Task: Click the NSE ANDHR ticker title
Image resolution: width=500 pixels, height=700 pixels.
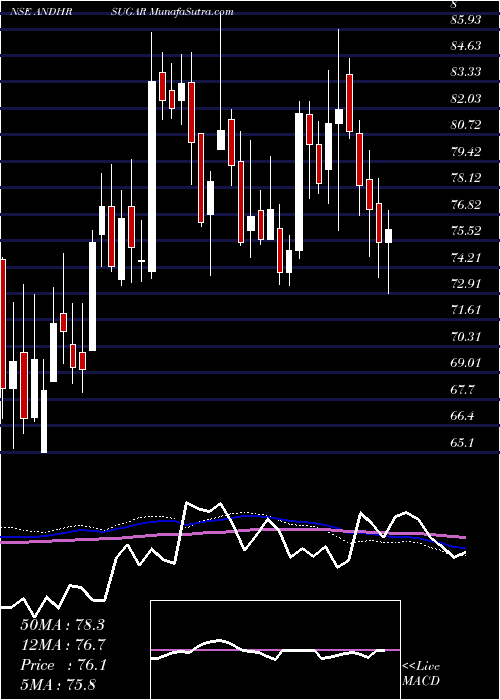Action: pos(42,12)
